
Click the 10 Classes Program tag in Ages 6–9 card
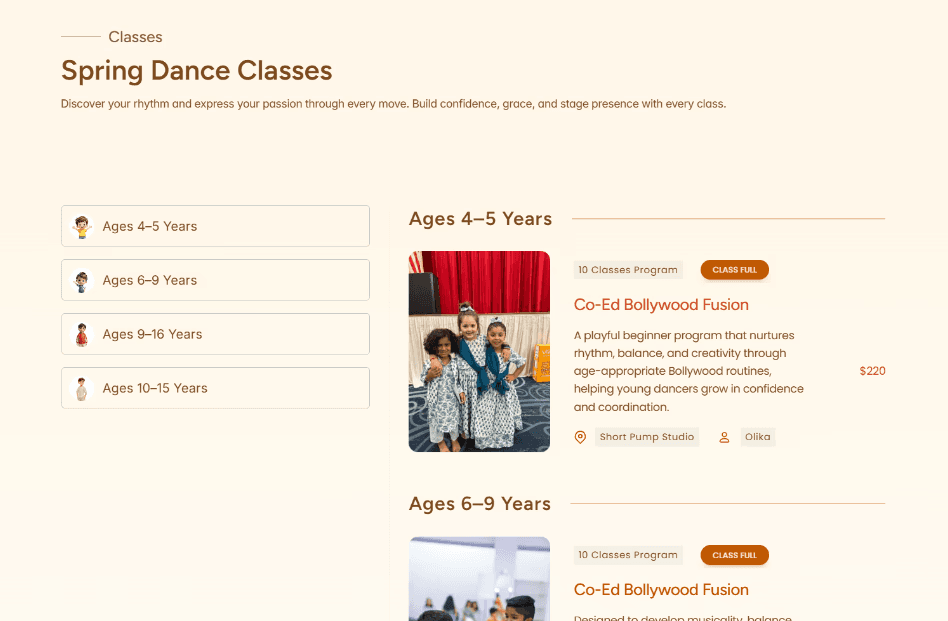(628, 555)
